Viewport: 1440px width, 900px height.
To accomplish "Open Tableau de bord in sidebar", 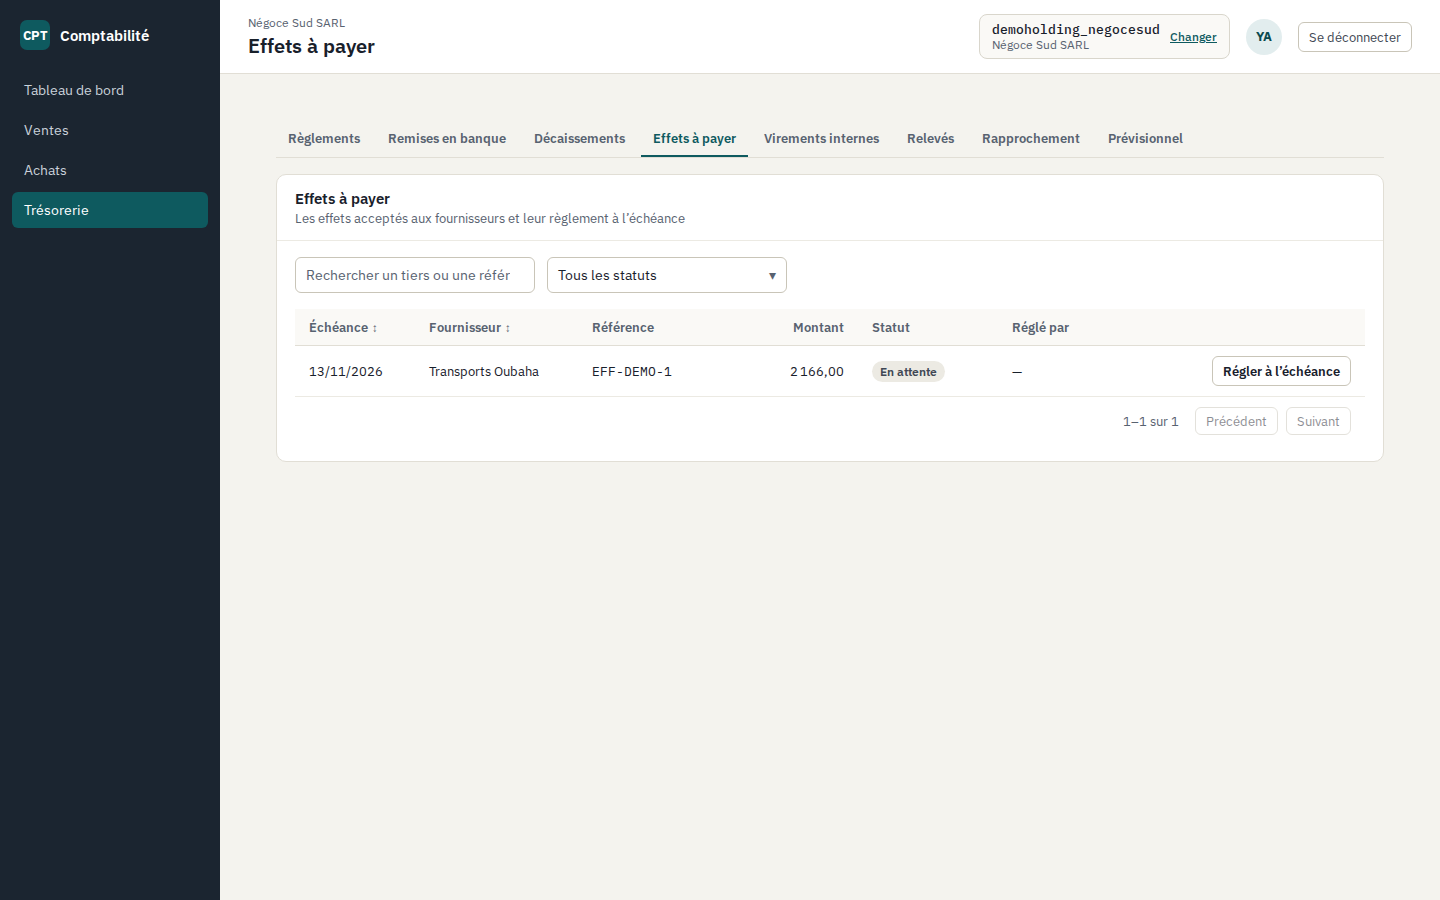I will 110,90.
